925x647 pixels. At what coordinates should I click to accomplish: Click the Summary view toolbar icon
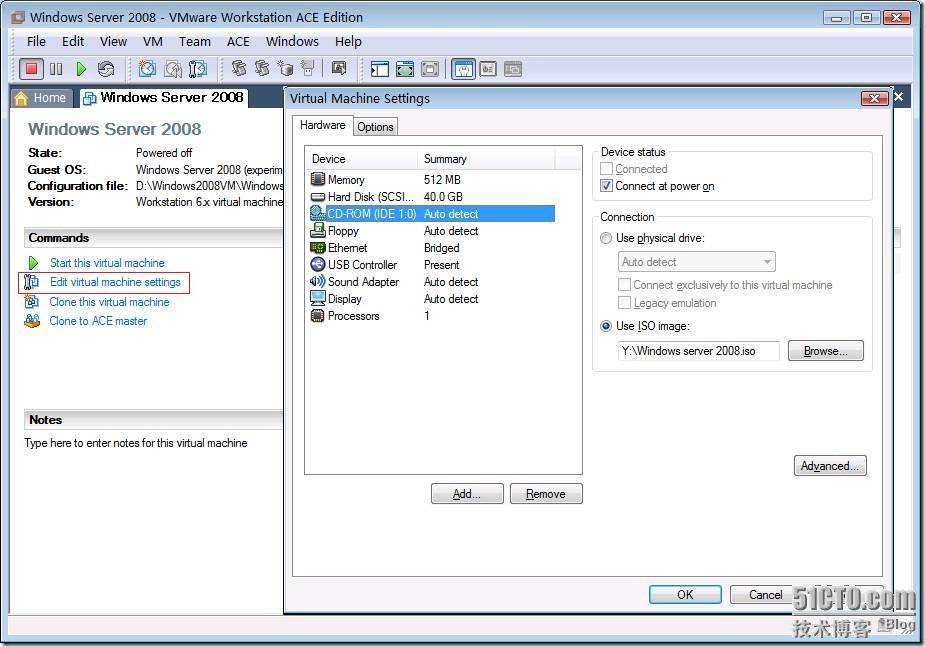pos(463,69)
